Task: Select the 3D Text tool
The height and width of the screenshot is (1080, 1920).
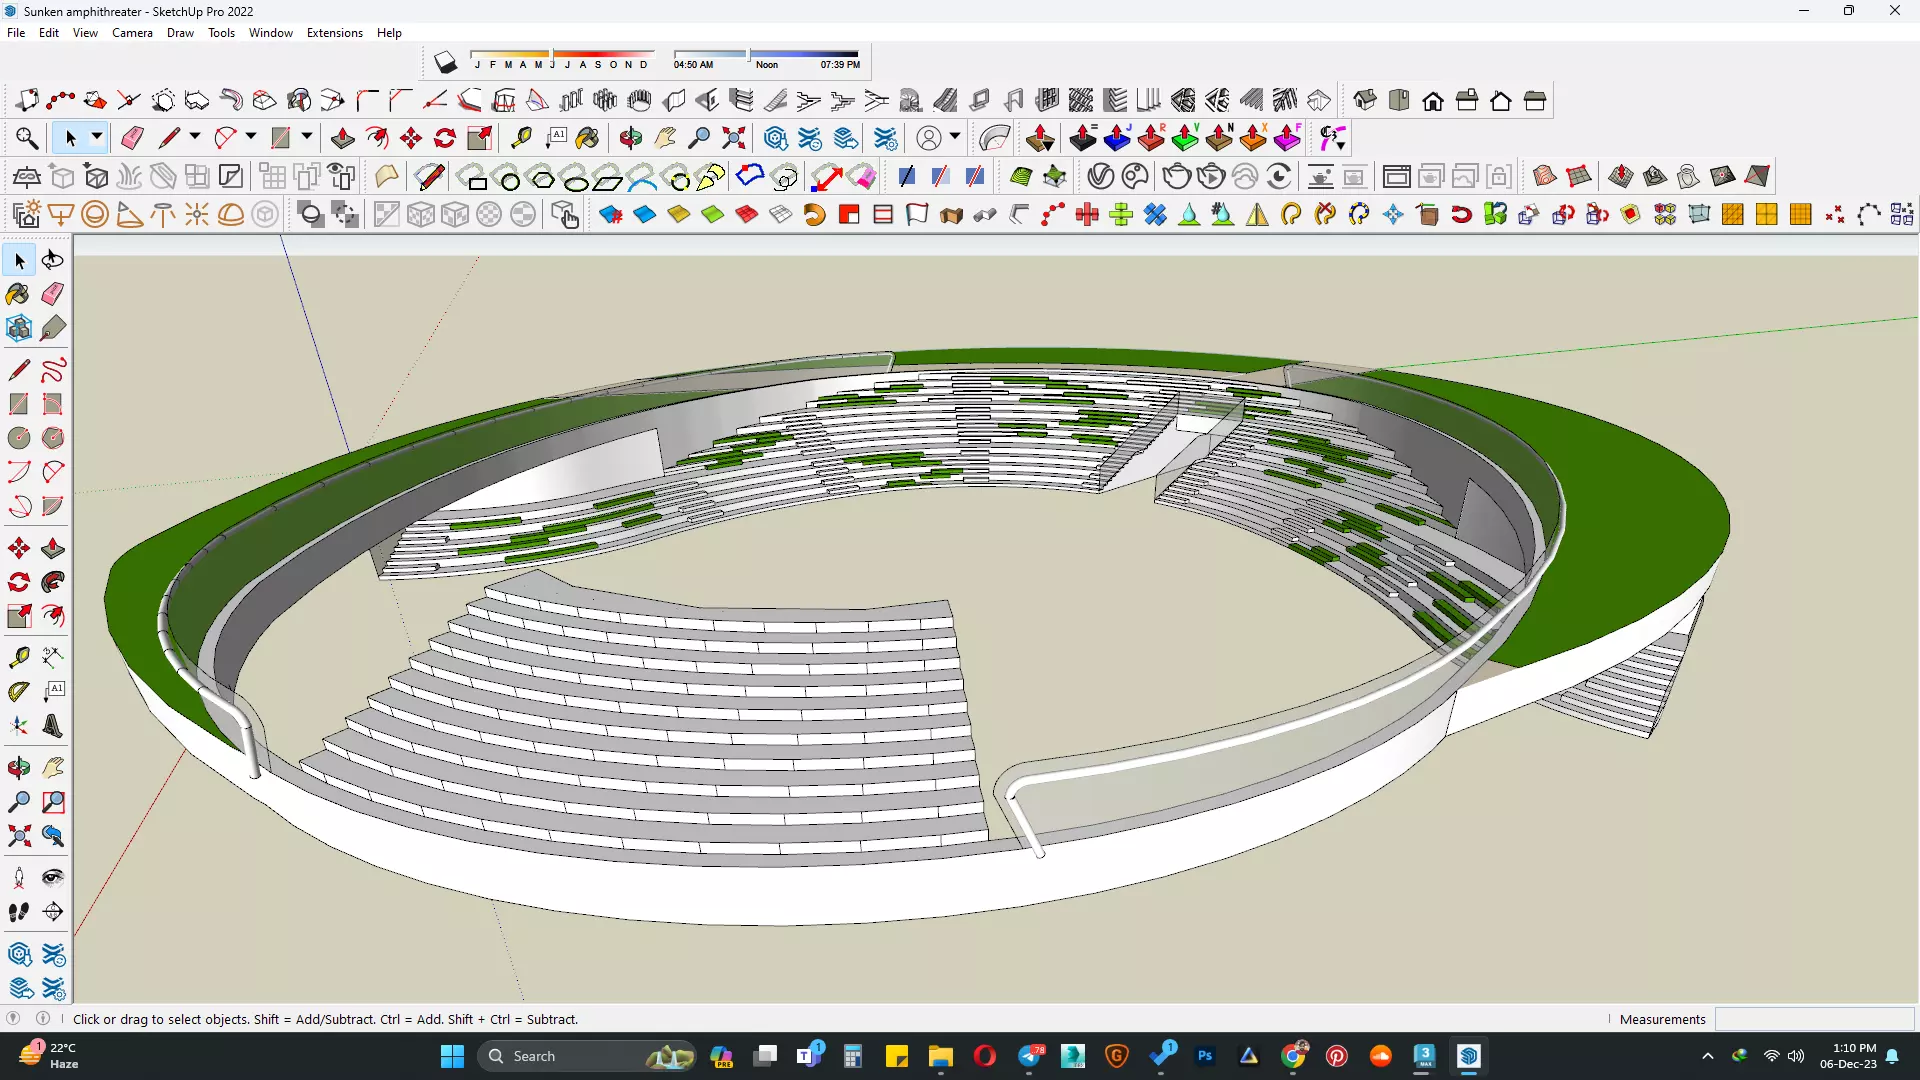Action: (x=53, y=727)
